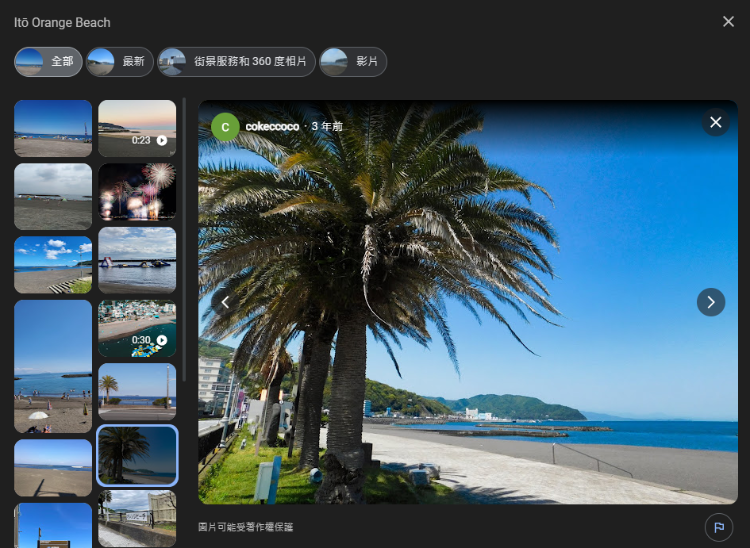Open the sandy beach shadow thumbnail
Viewport: 750px width, 548px height.
53,468
